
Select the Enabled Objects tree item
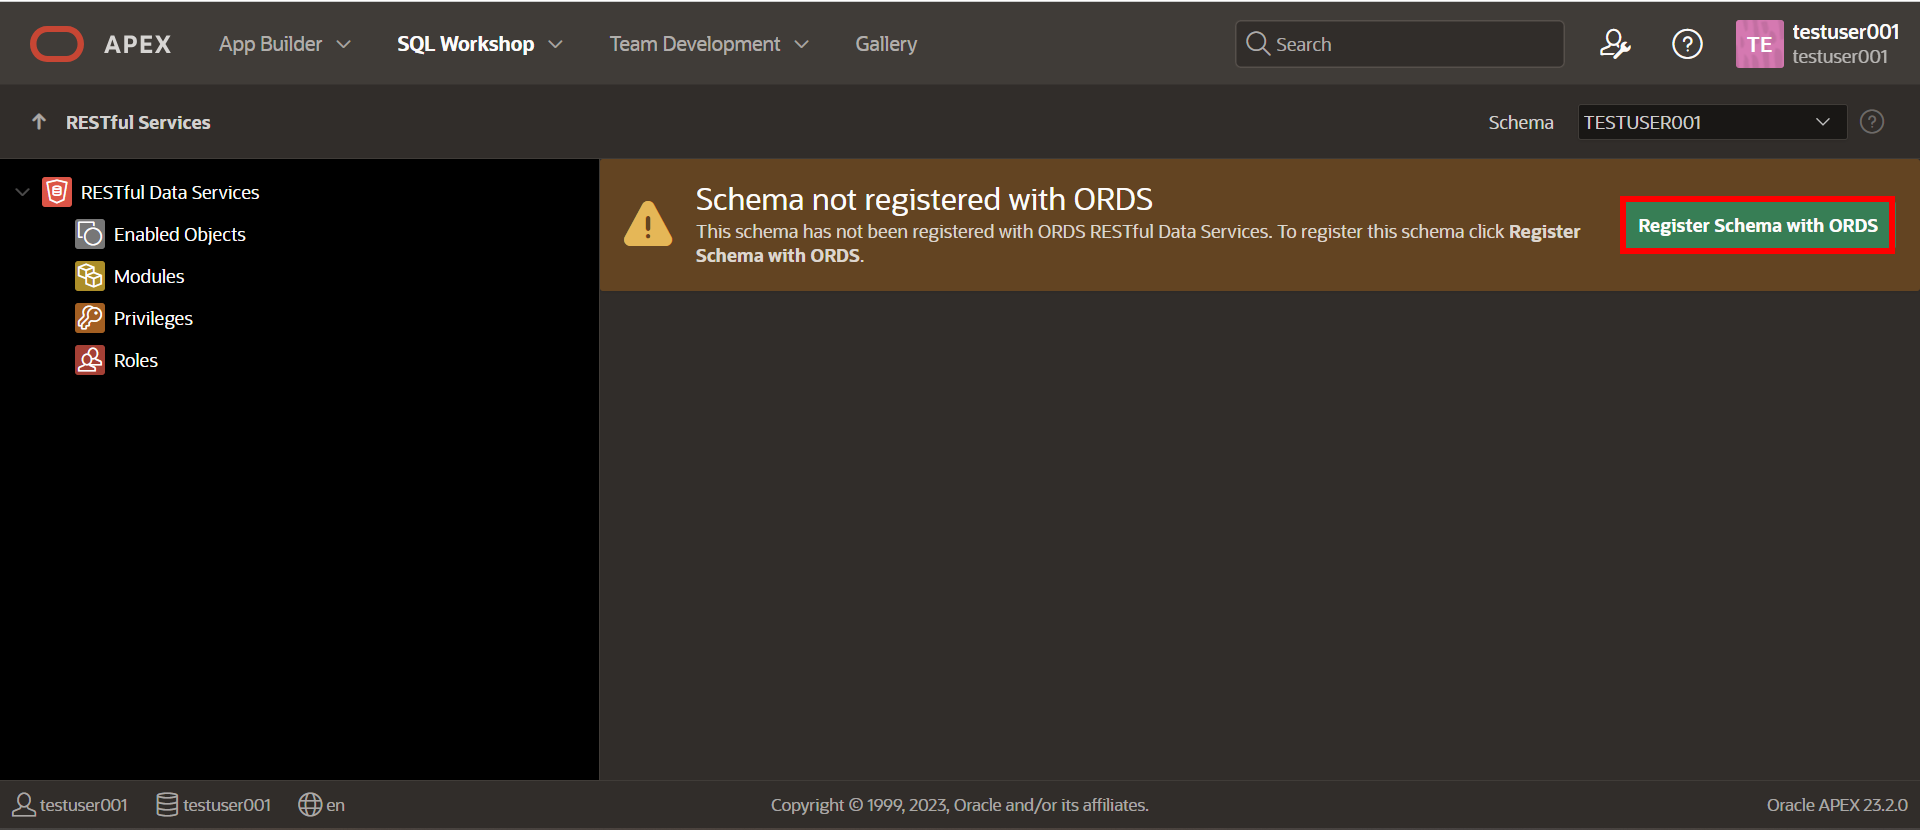pos(180,234)
